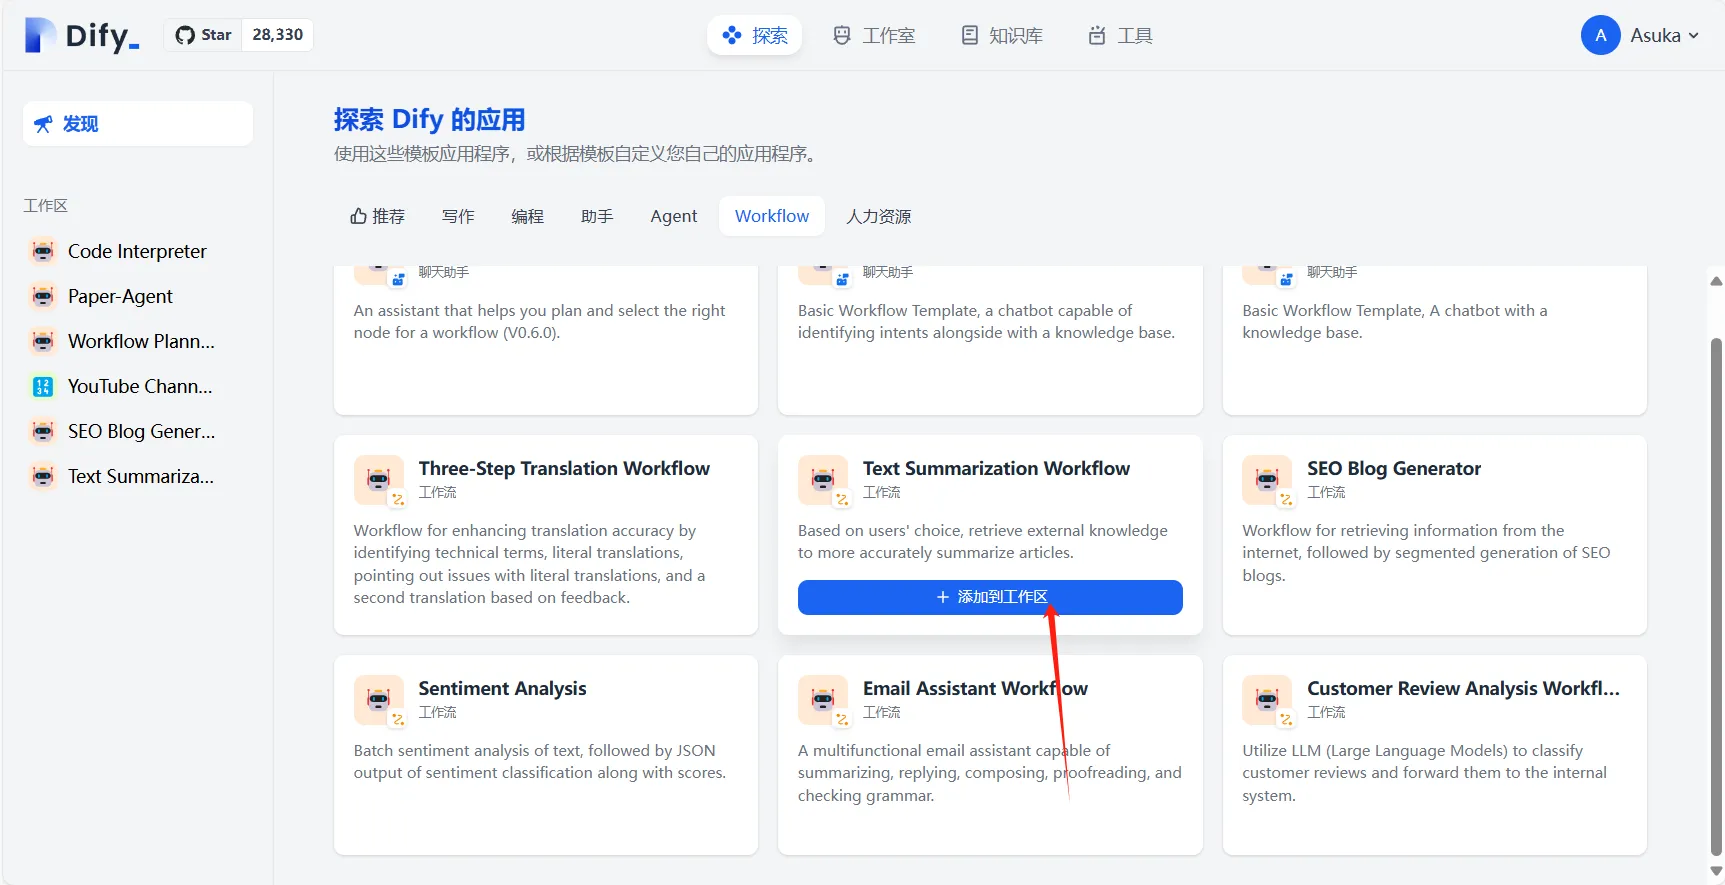Click the 知识库 book icon

click(969, 36)
